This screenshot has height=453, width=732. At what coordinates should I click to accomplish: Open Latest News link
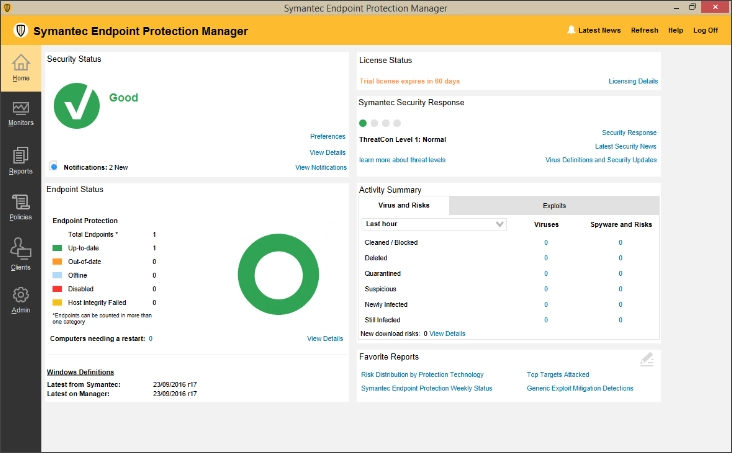point(599,30)
